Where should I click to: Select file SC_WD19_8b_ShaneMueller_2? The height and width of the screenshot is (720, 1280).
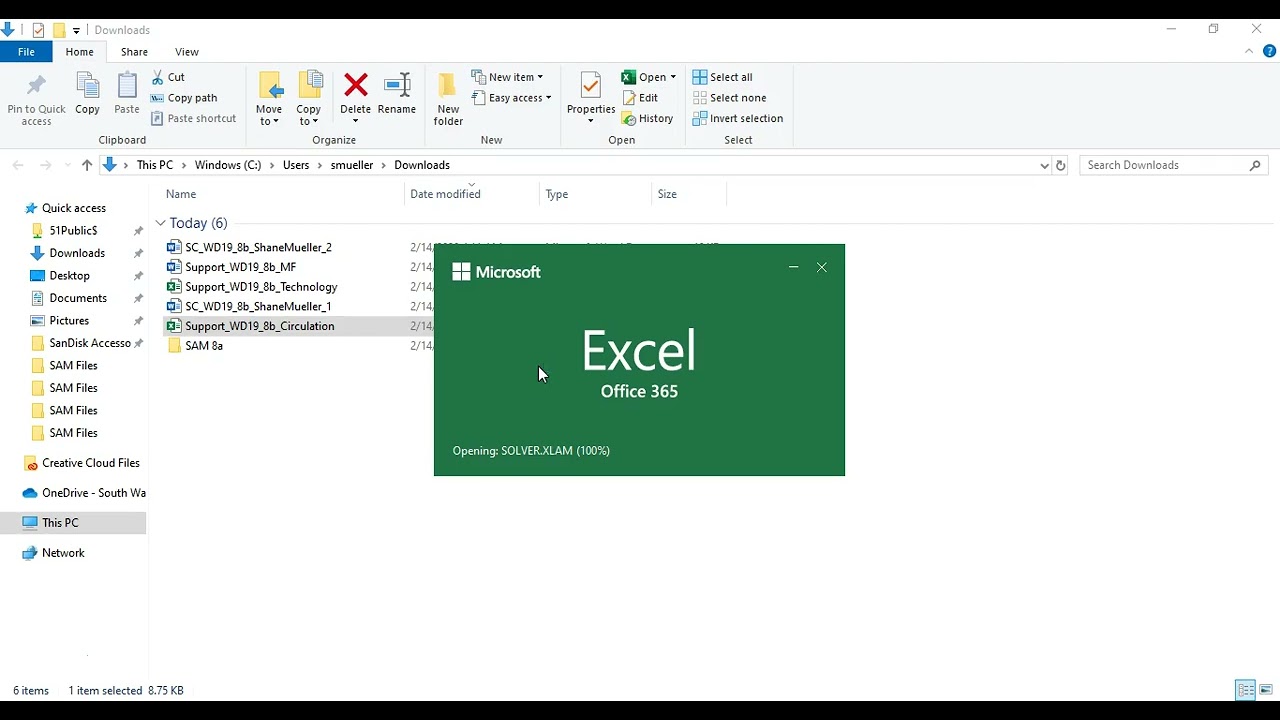click(x=258, y=247)
